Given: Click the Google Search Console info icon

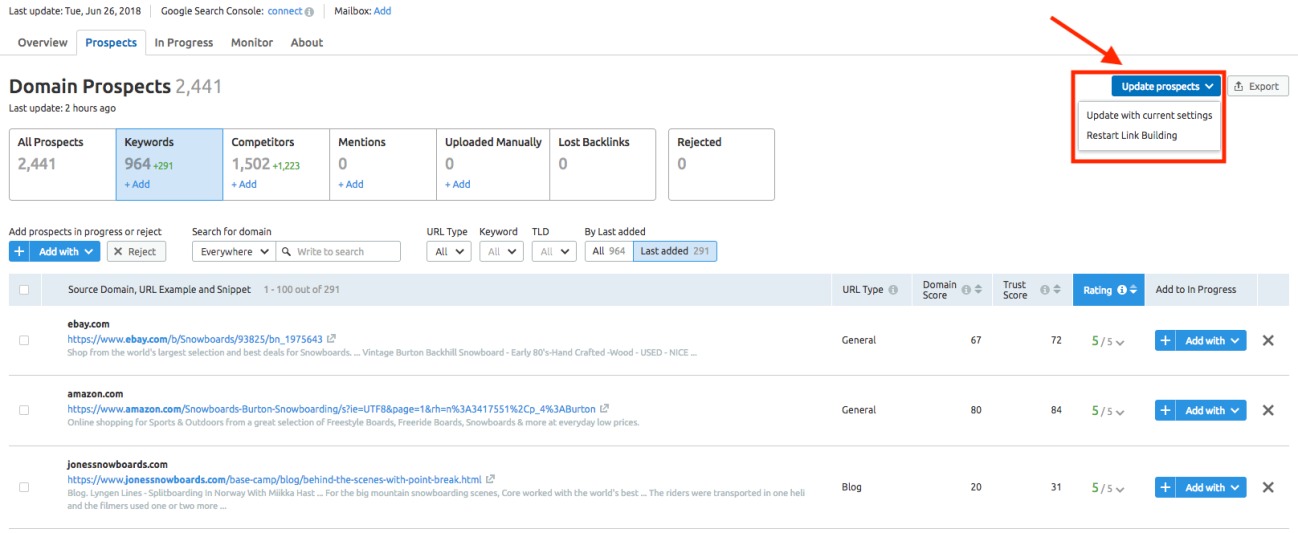Looking at the screenshot, I should point(309,12).
